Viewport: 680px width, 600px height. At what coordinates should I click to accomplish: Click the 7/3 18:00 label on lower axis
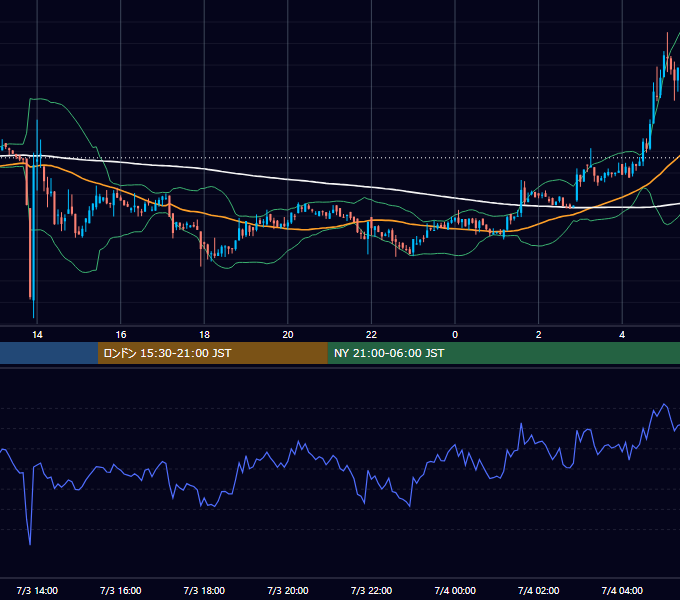(x=204, y=590)
